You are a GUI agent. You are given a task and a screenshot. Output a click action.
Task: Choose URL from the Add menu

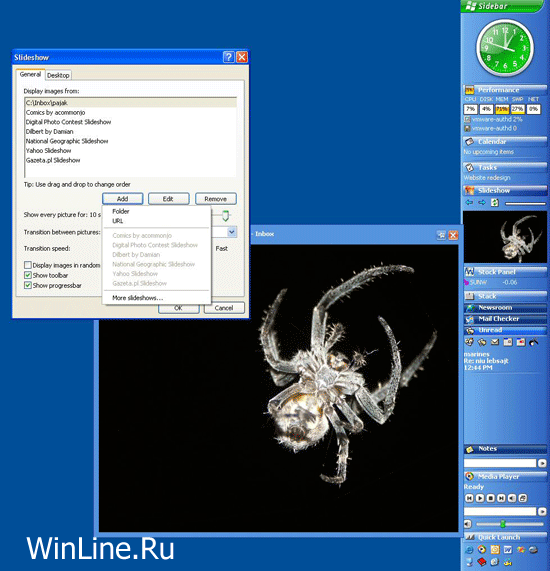118,221
